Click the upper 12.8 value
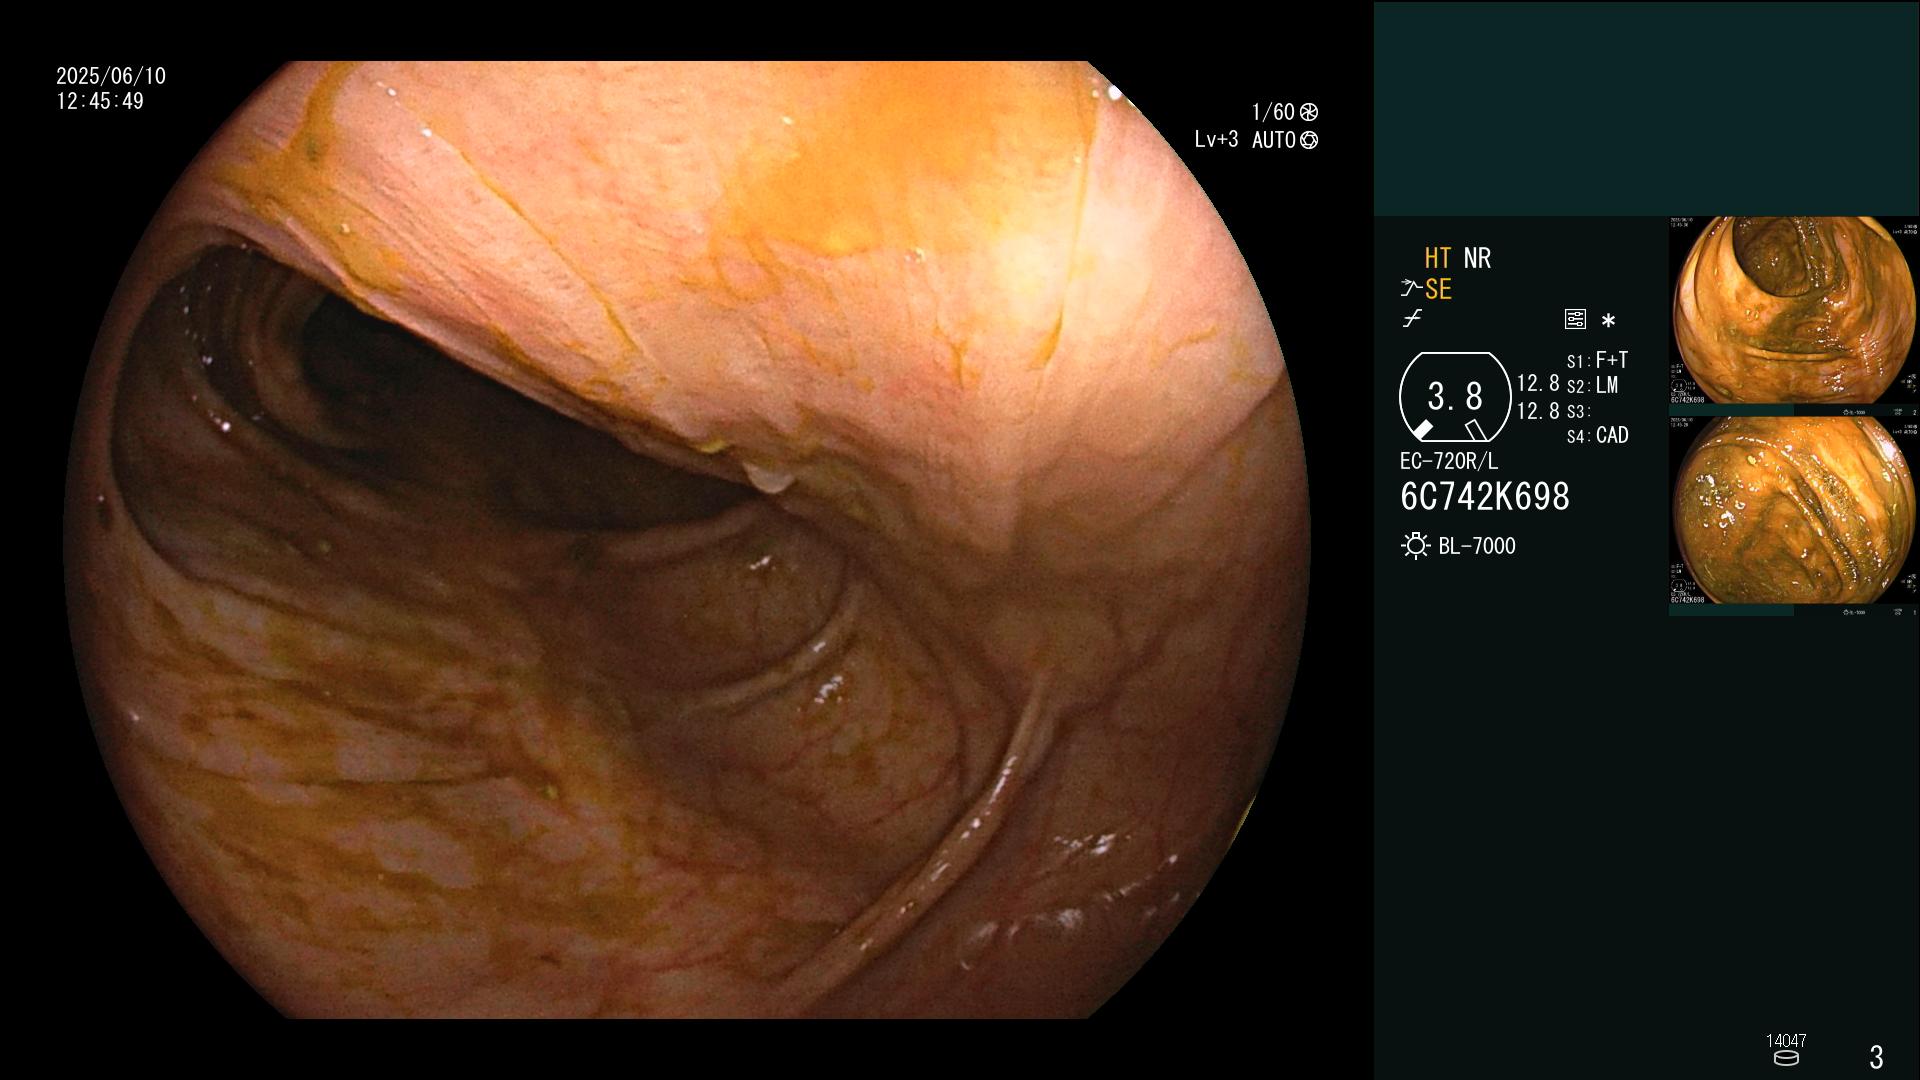Viewport: 1920px width, 1080px height. (1538, 383)
